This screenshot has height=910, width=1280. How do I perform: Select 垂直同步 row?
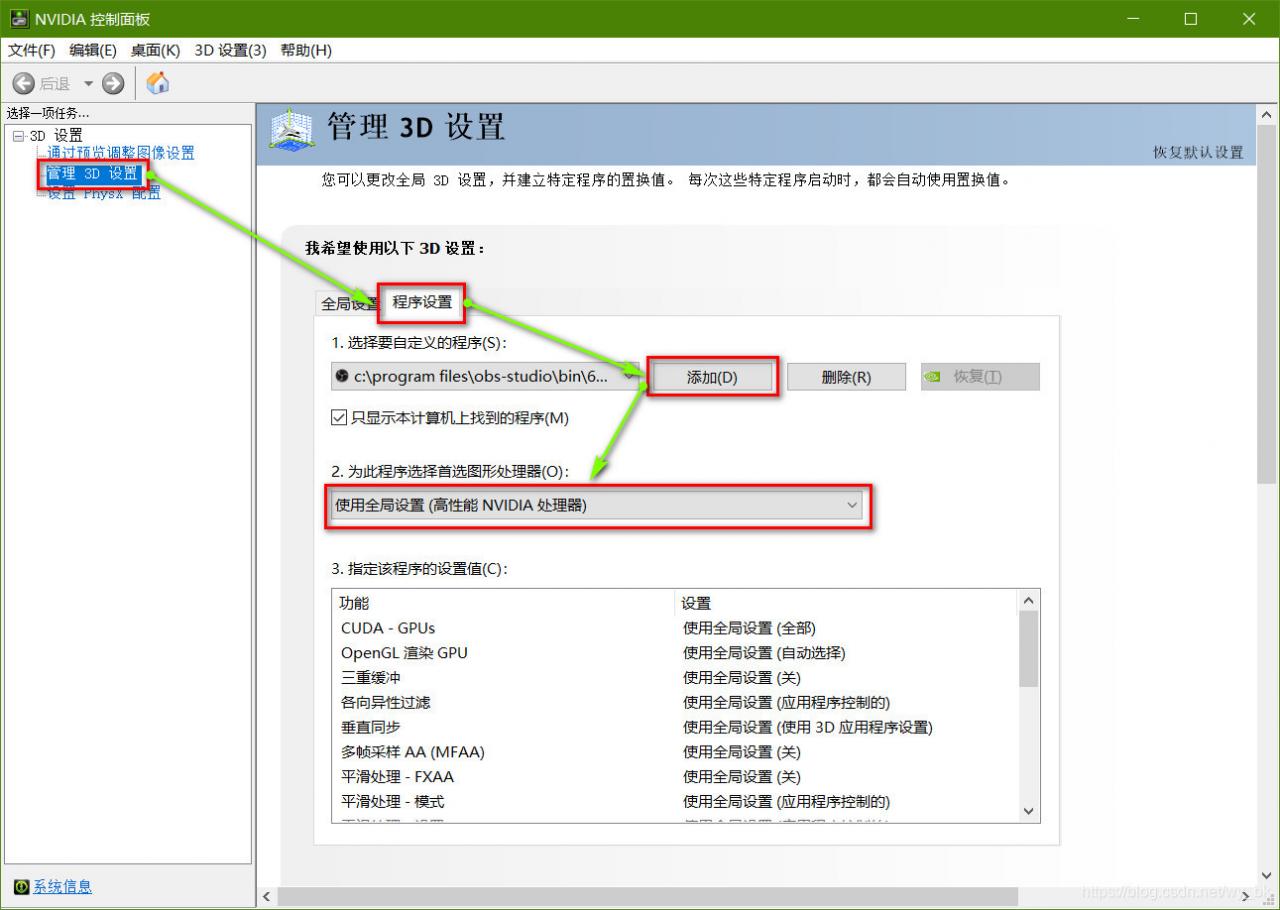[675, 727]
